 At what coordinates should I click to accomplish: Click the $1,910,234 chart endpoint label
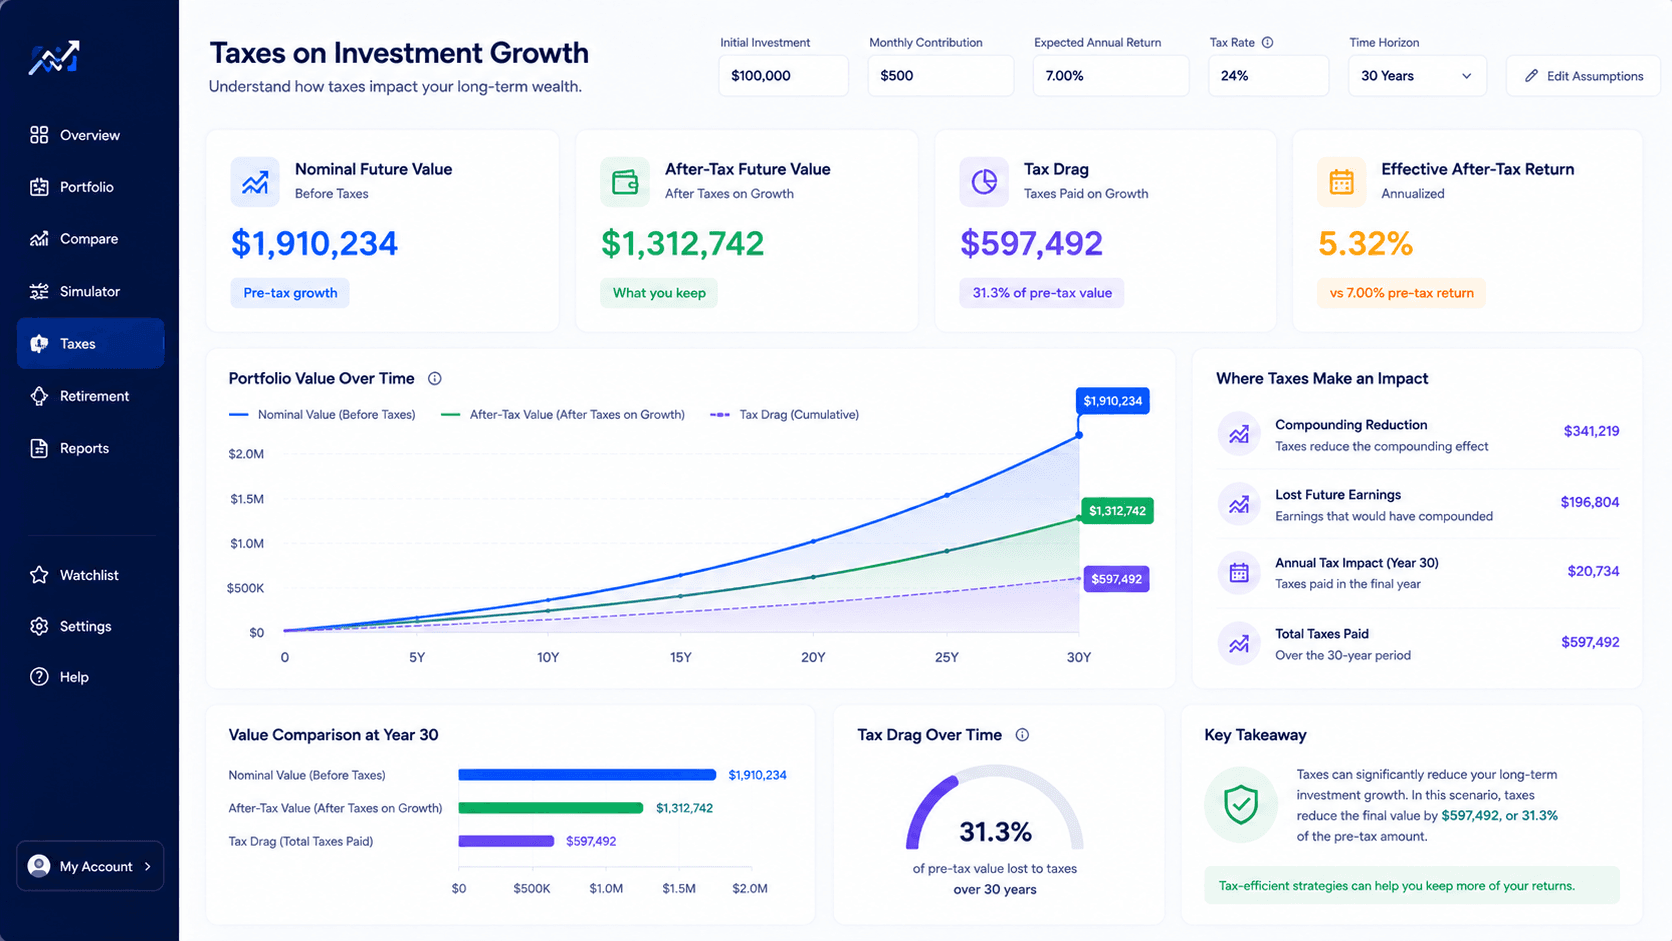coord(1112,401)
